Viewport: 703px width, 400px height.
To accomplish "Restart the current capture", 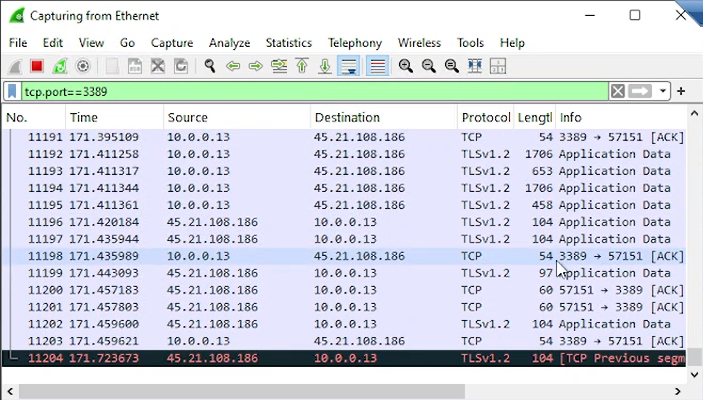I will tap(60, 66).
